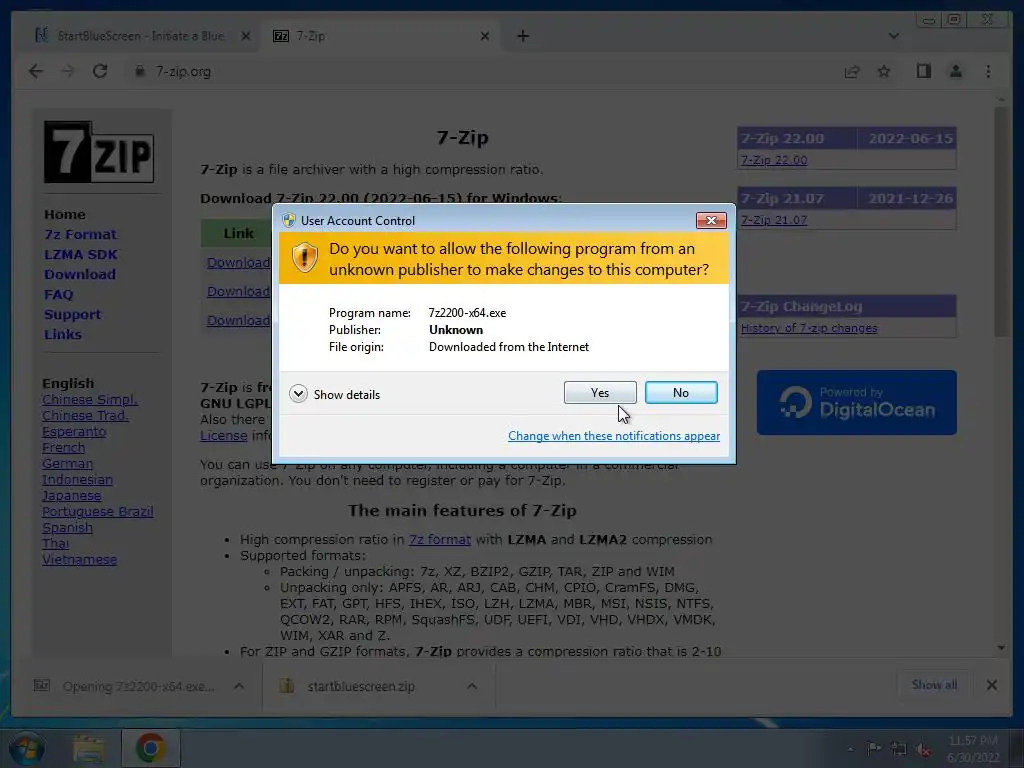Click the 7-Zip logo image
Screen dimensions: 1024x768
(x=99, y=152)
